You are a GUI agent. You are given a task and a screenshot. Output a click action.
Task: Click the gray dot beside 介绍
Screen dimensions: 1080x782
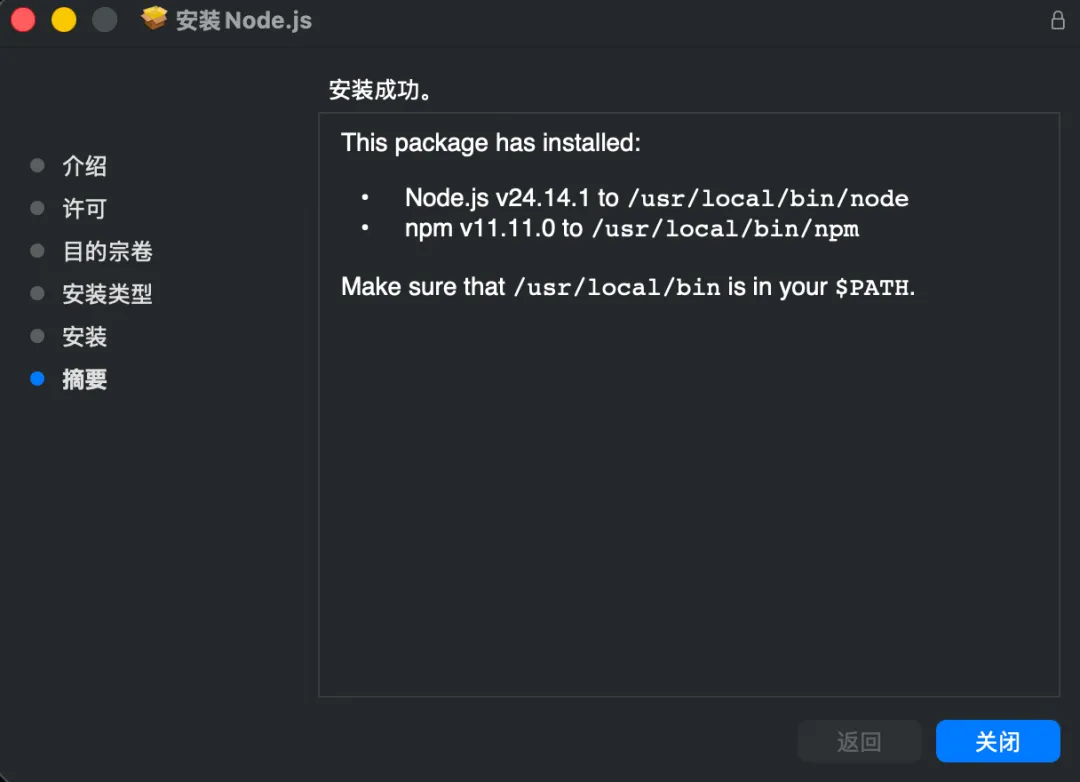coord(38,166)
